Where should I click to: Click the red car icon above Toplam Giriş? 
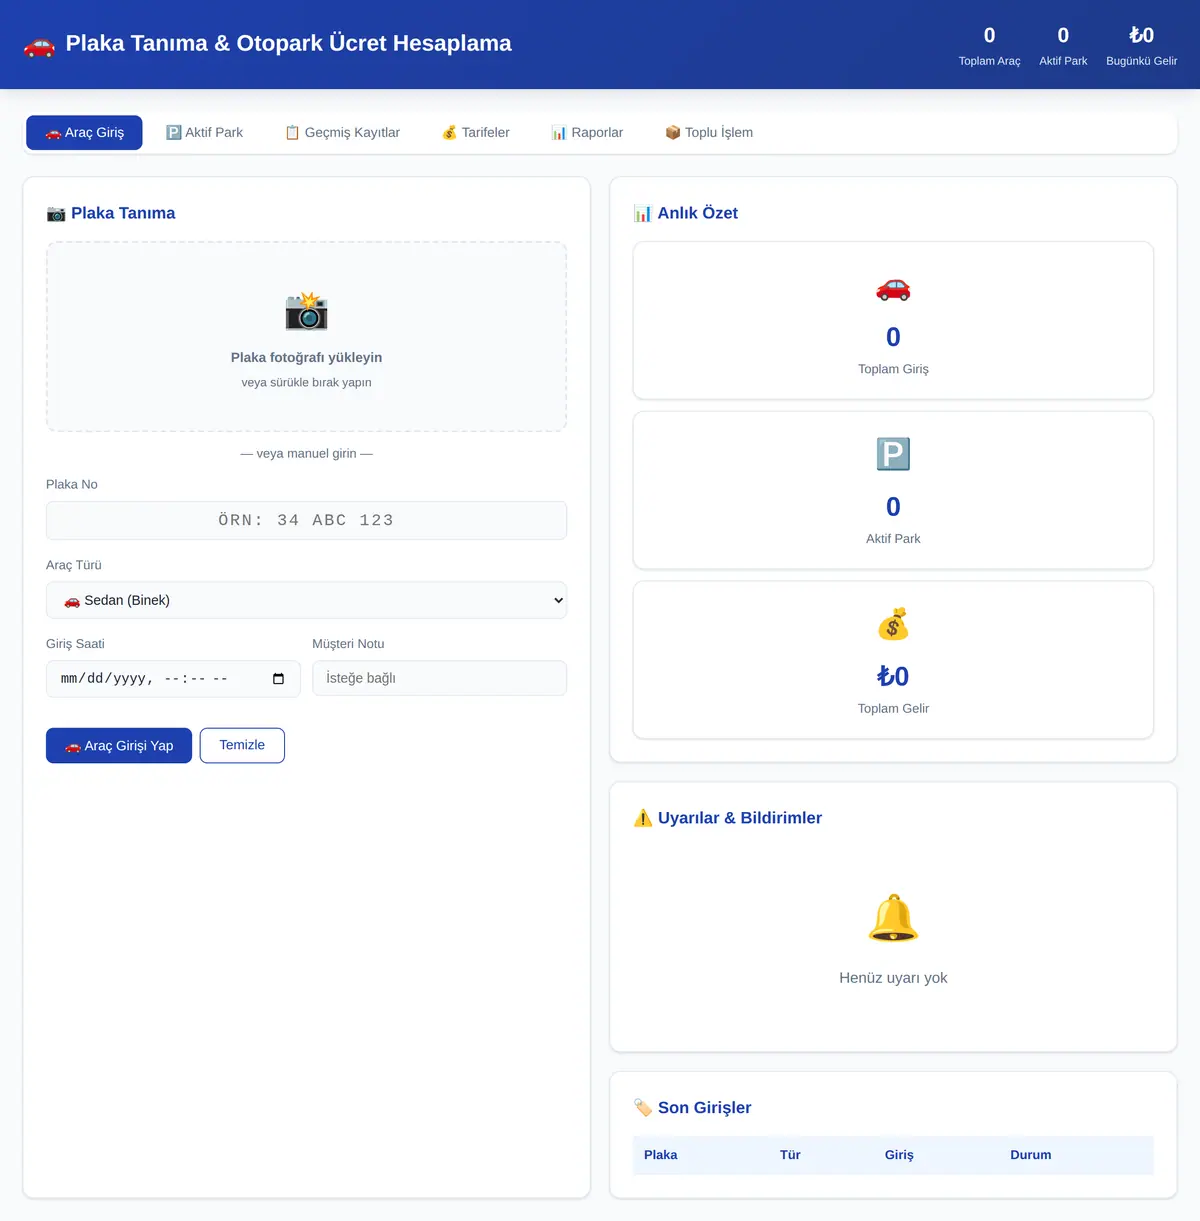click(x=893, y=289)
